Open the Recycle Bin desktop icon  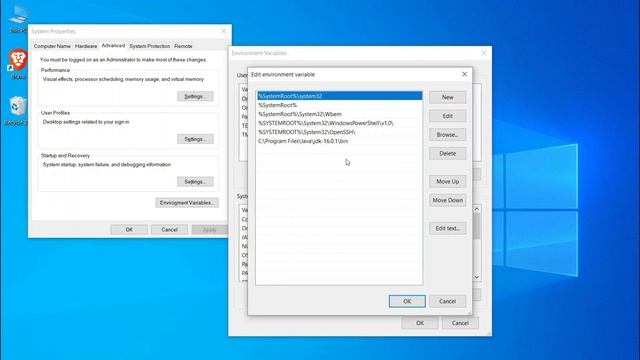tap(16, 110)
